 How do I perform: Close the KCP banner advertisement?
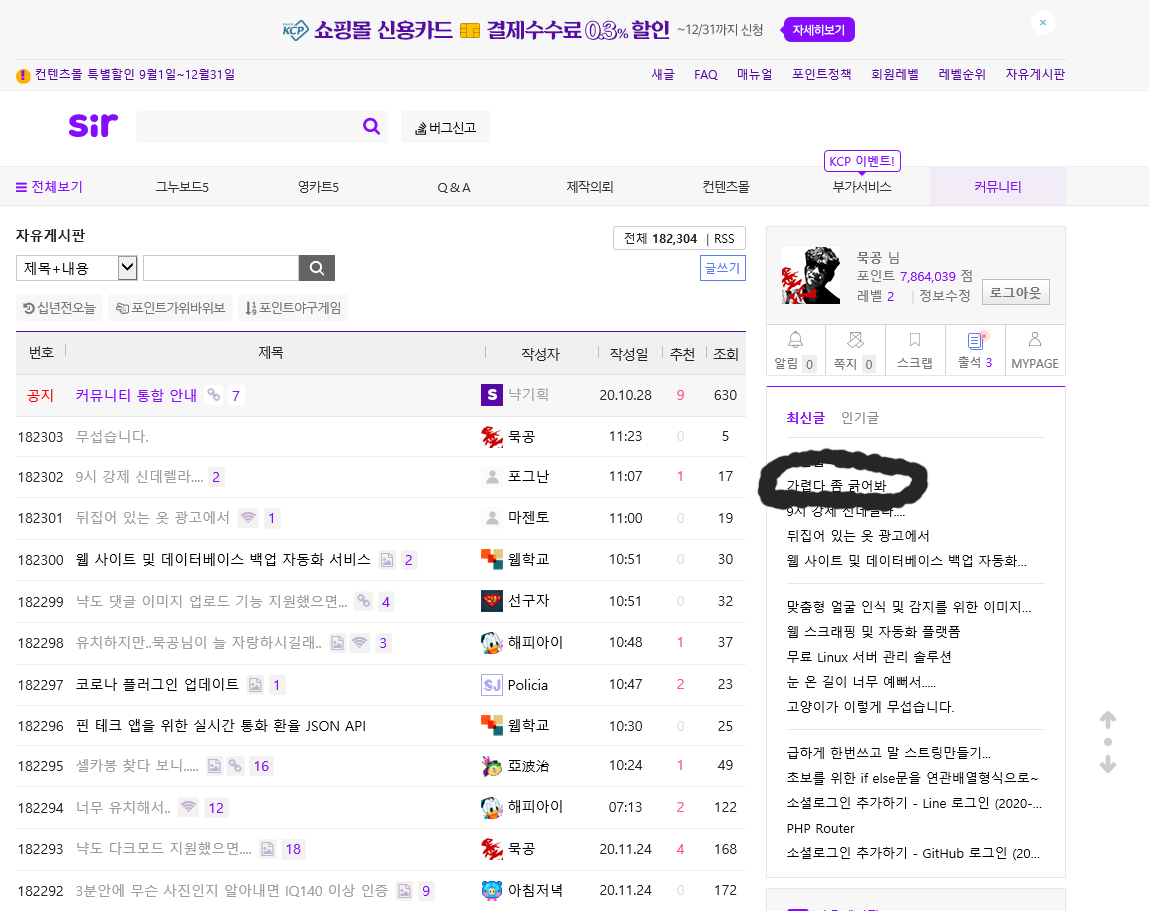pyautogui.click(x=1043, y=22)
